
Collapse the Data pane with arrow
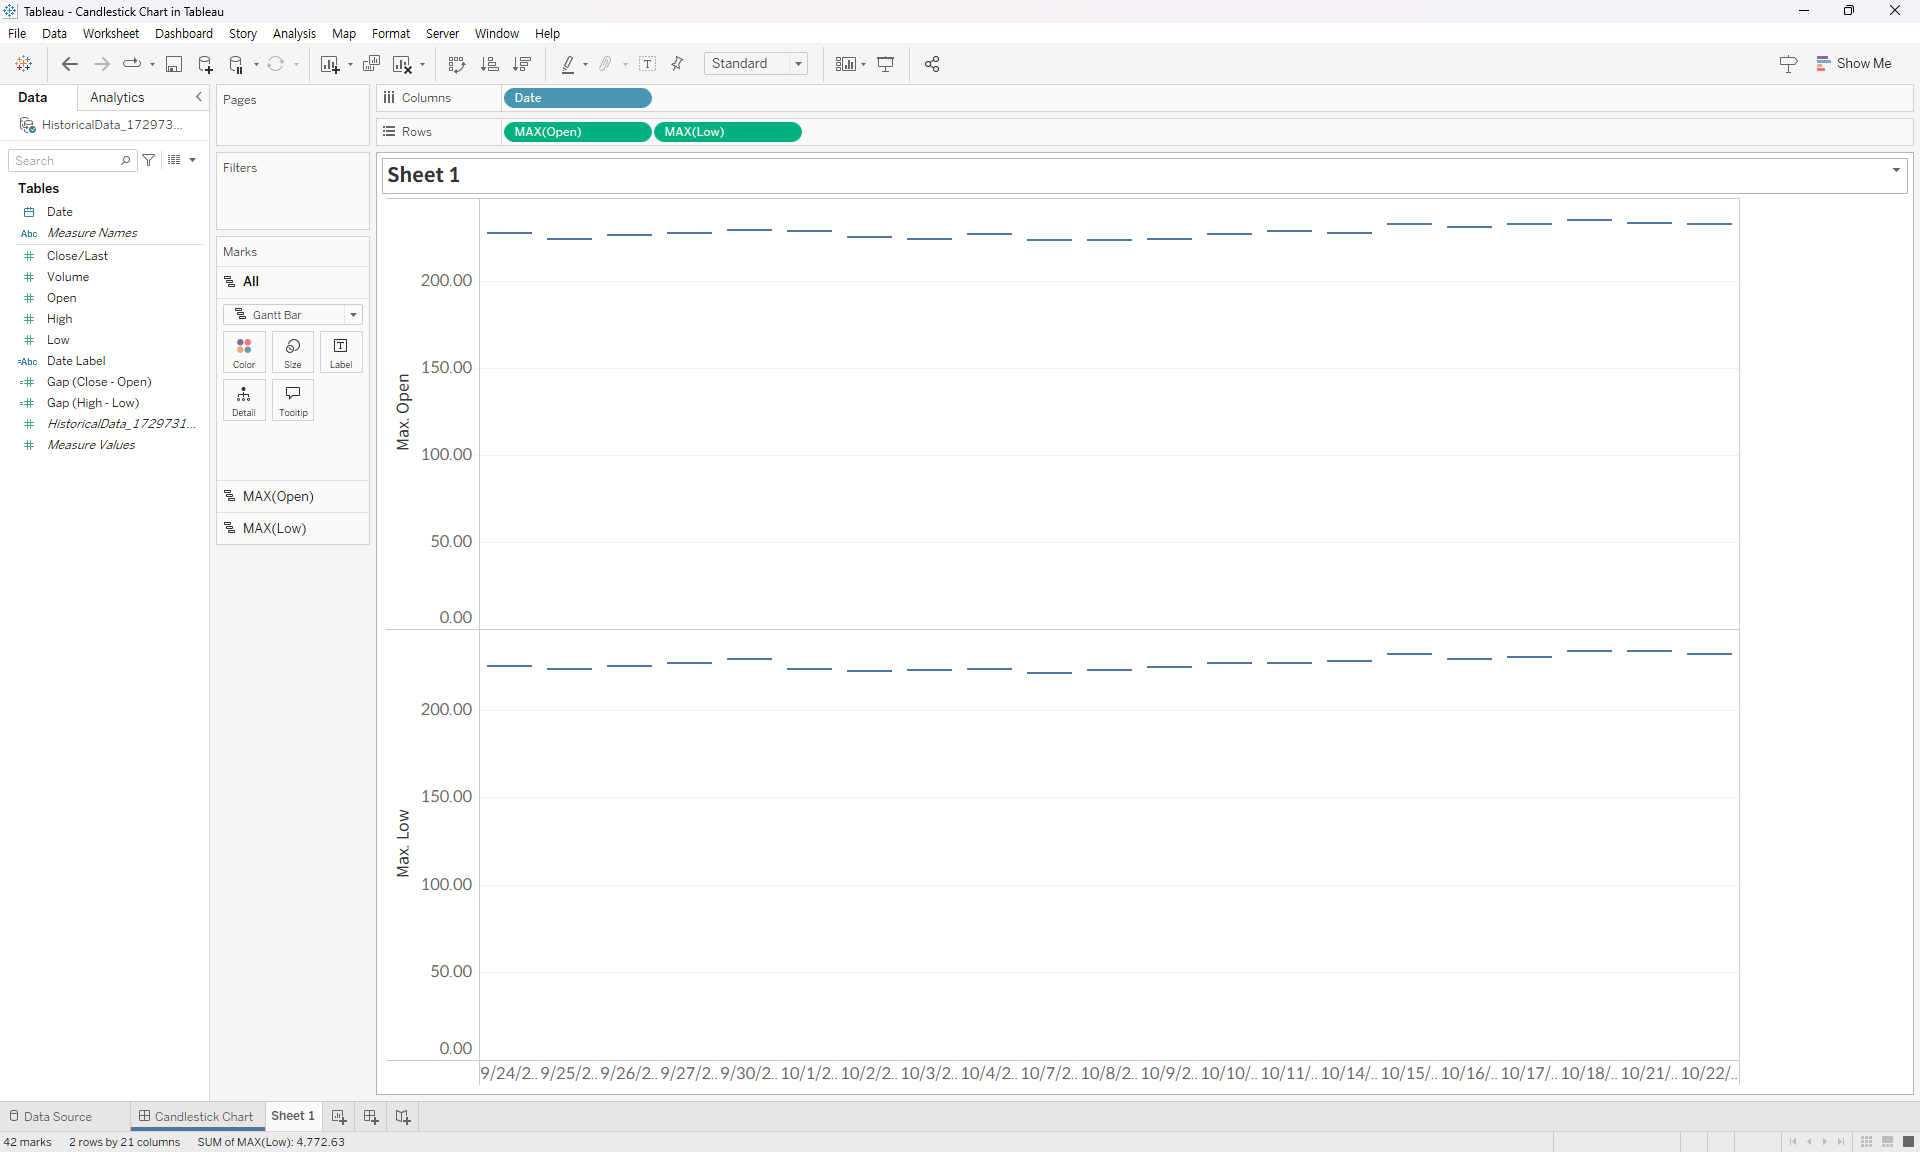click(x=198, y=97)
